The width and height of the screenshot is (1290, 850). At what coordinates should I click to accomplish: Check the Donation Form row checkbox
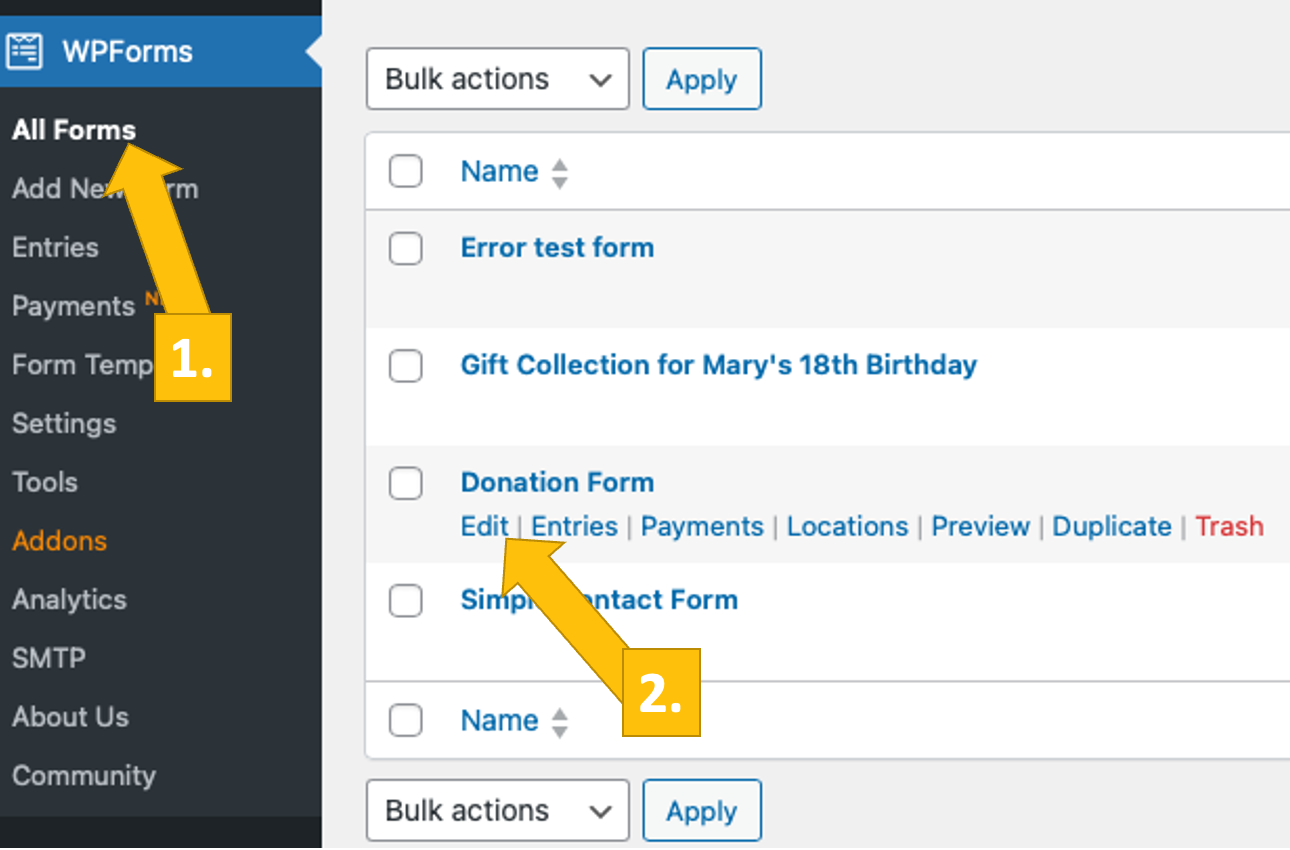pyautogui.click(x=405, y=483)
